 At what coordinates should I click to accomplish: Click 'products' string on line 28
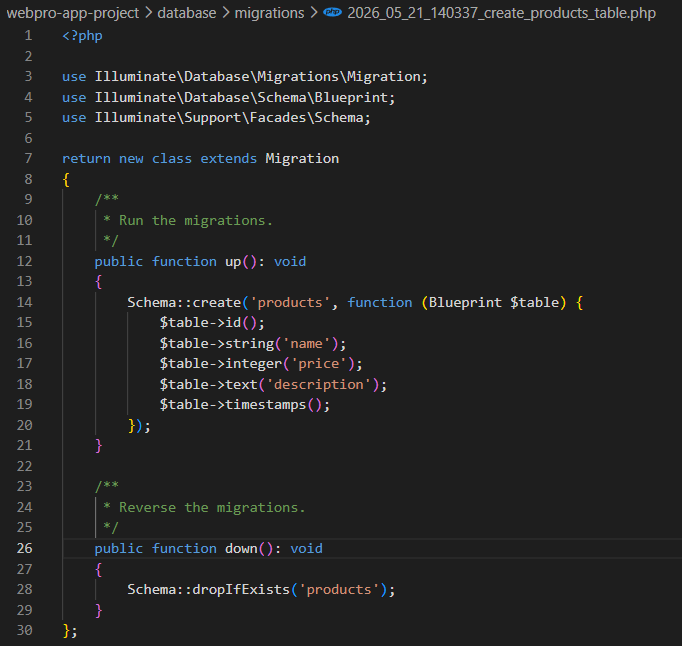coord(339,589)
